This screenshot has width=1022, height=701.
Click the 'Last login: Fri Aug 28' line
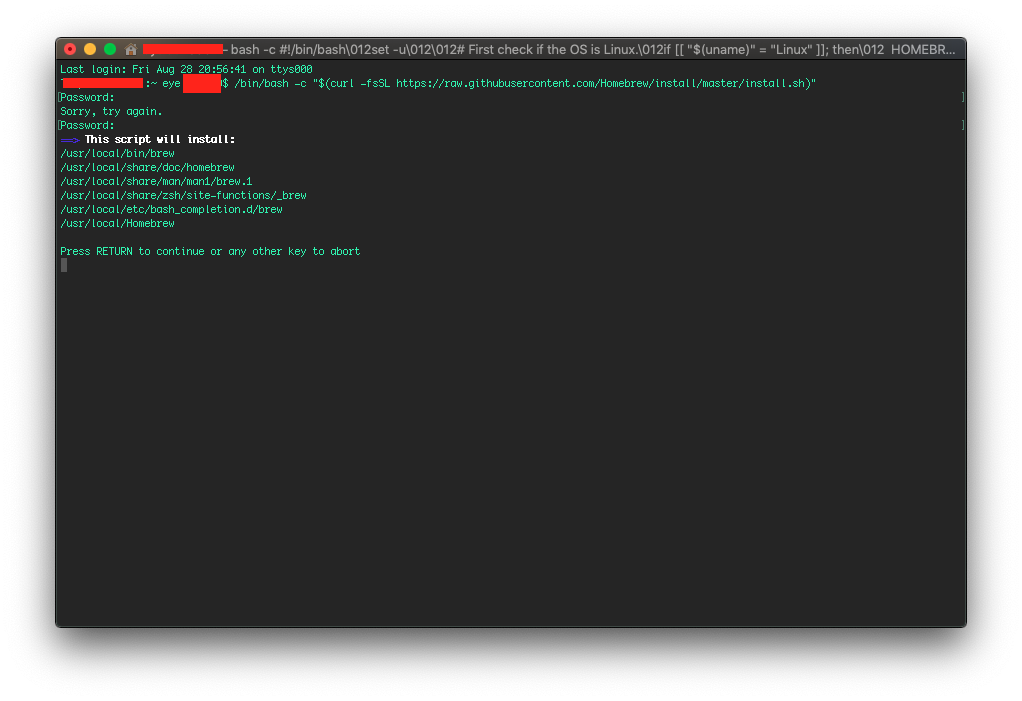pos(186,69)
